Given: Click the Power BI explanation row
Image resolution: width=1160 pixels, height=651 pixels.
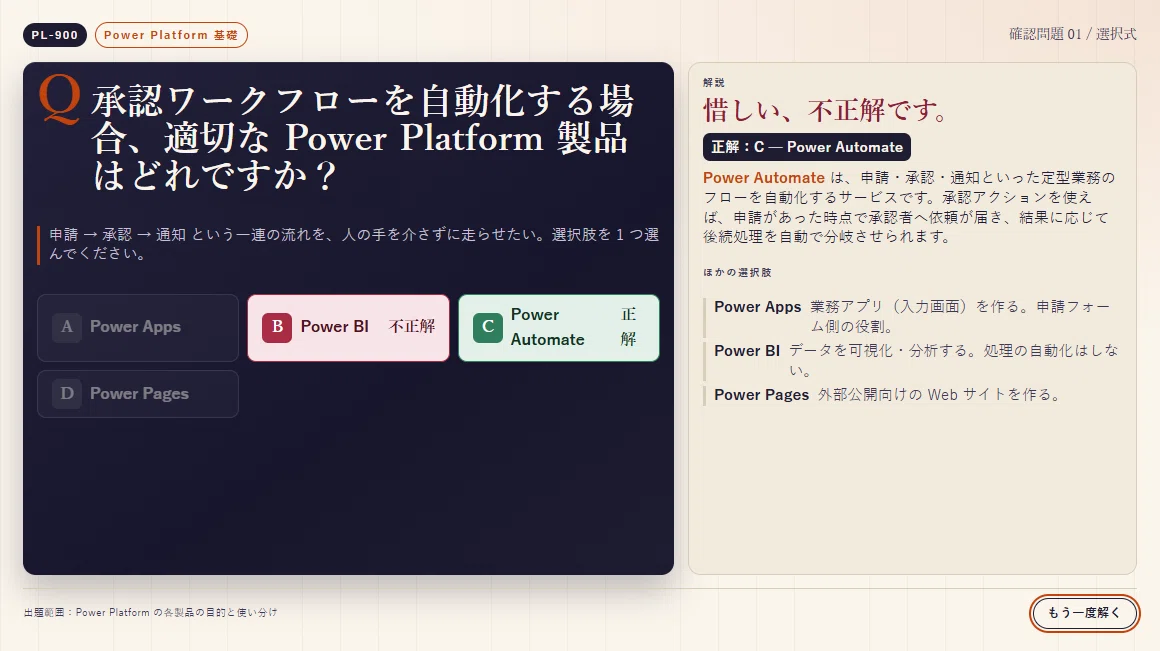Looking at the screenshot, I should [911, 360].
